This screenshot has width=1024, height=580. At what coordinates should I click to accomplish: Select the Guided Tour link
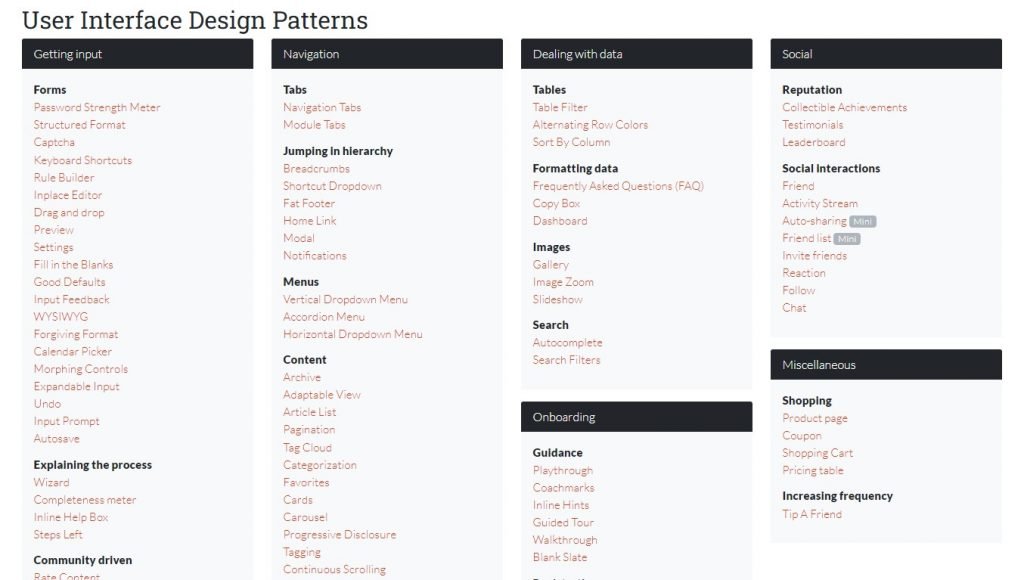pyautogui.click(x=563, y=522)
